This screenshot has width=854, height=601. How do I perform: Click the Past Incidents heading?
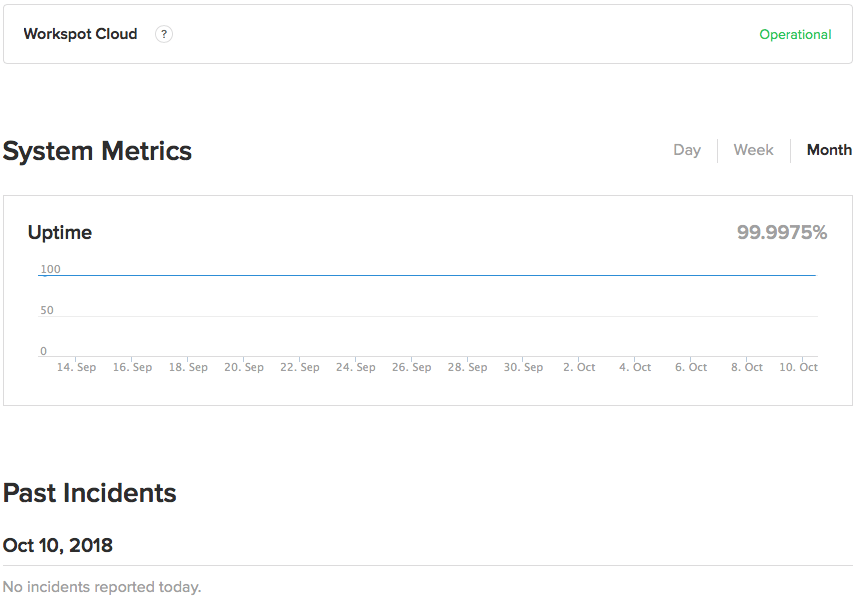90,493
